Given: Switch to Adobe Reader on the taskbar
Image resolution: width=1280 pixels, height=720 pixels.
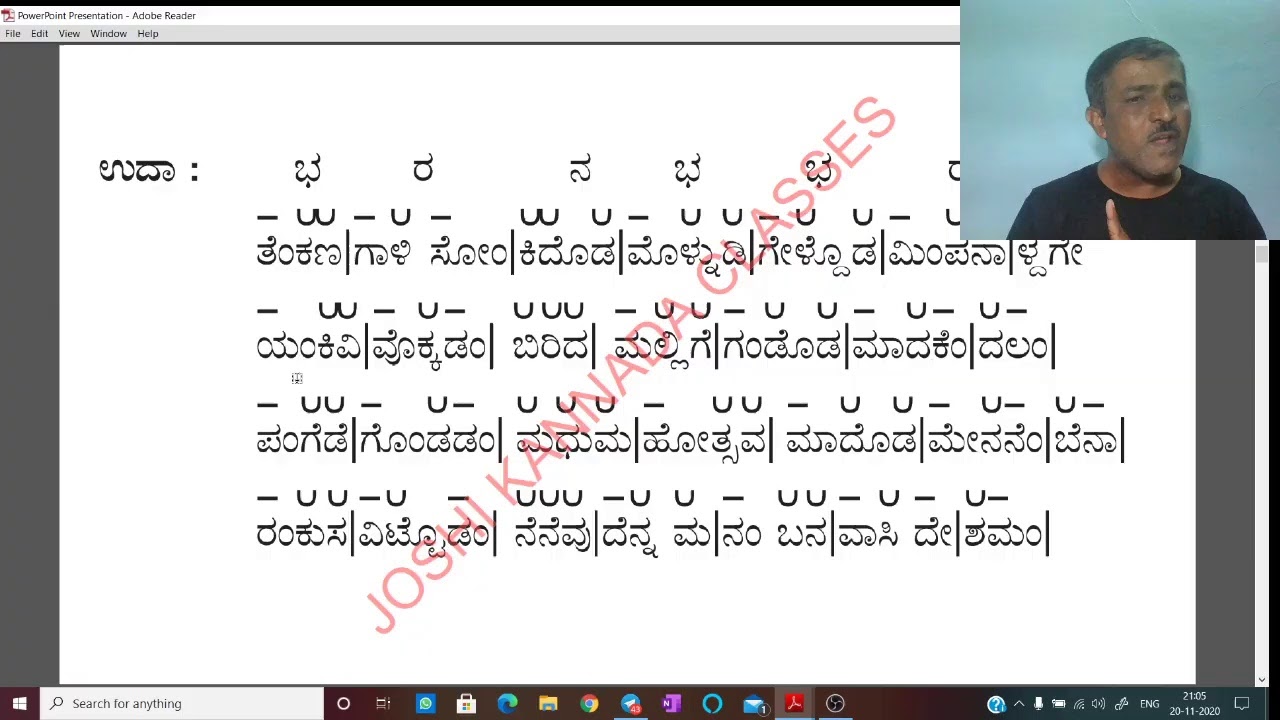Looking at the screenshot, I should tap(794, 703).
